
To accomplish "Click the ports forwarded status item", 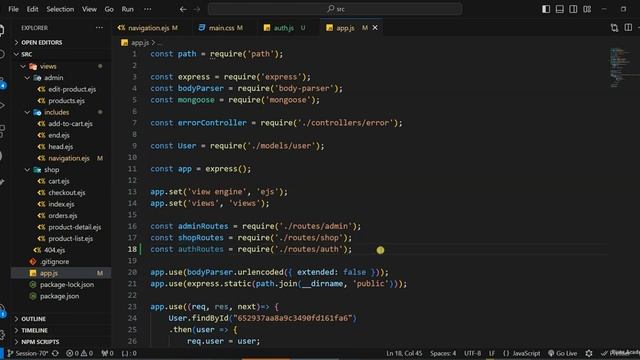I will tap(107, 353).
